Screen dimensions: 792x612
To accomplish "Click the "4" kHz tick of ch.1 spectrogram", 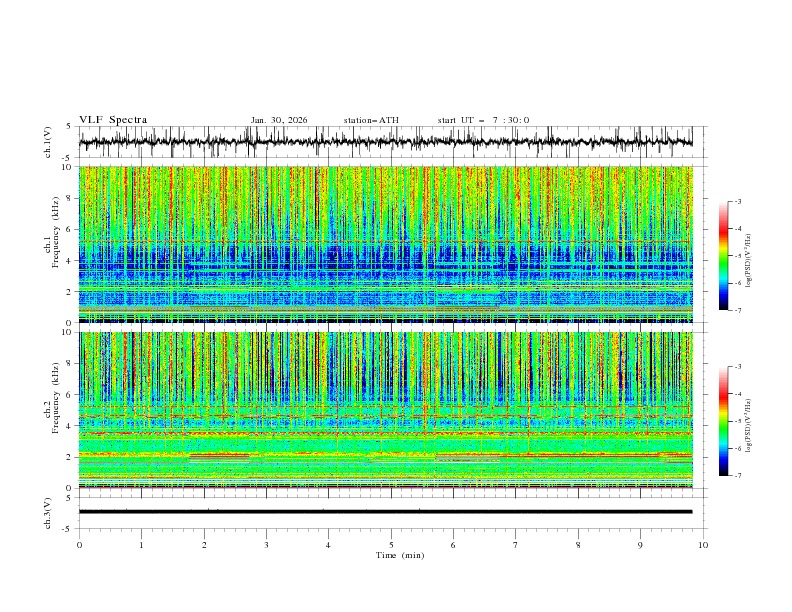I will pyautogui.click(x=69, y=261).
